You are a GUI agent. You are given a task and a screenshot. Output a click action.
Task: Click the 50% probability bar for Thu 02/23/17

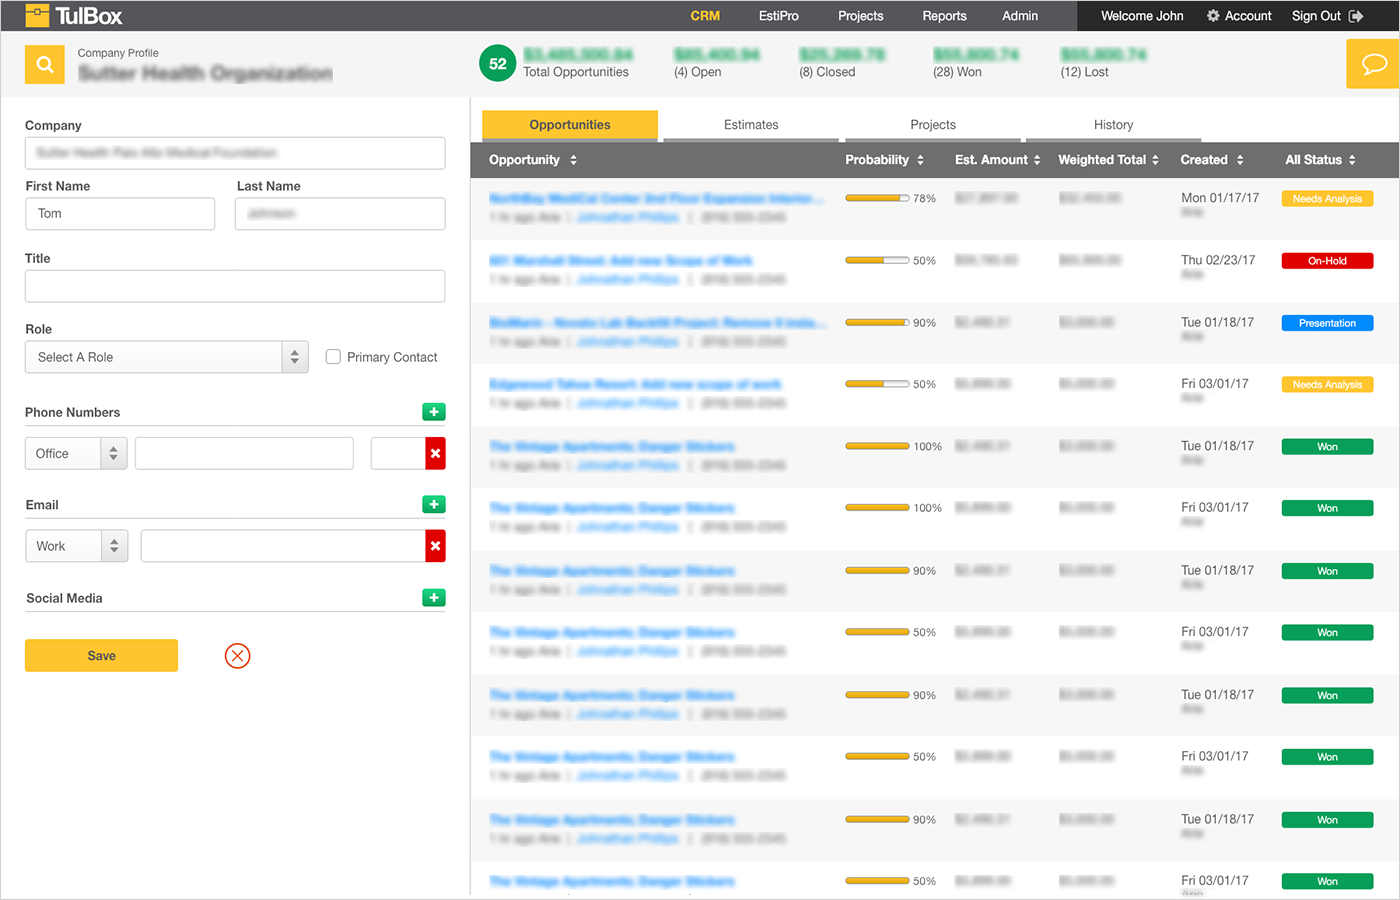pos(877,260)
